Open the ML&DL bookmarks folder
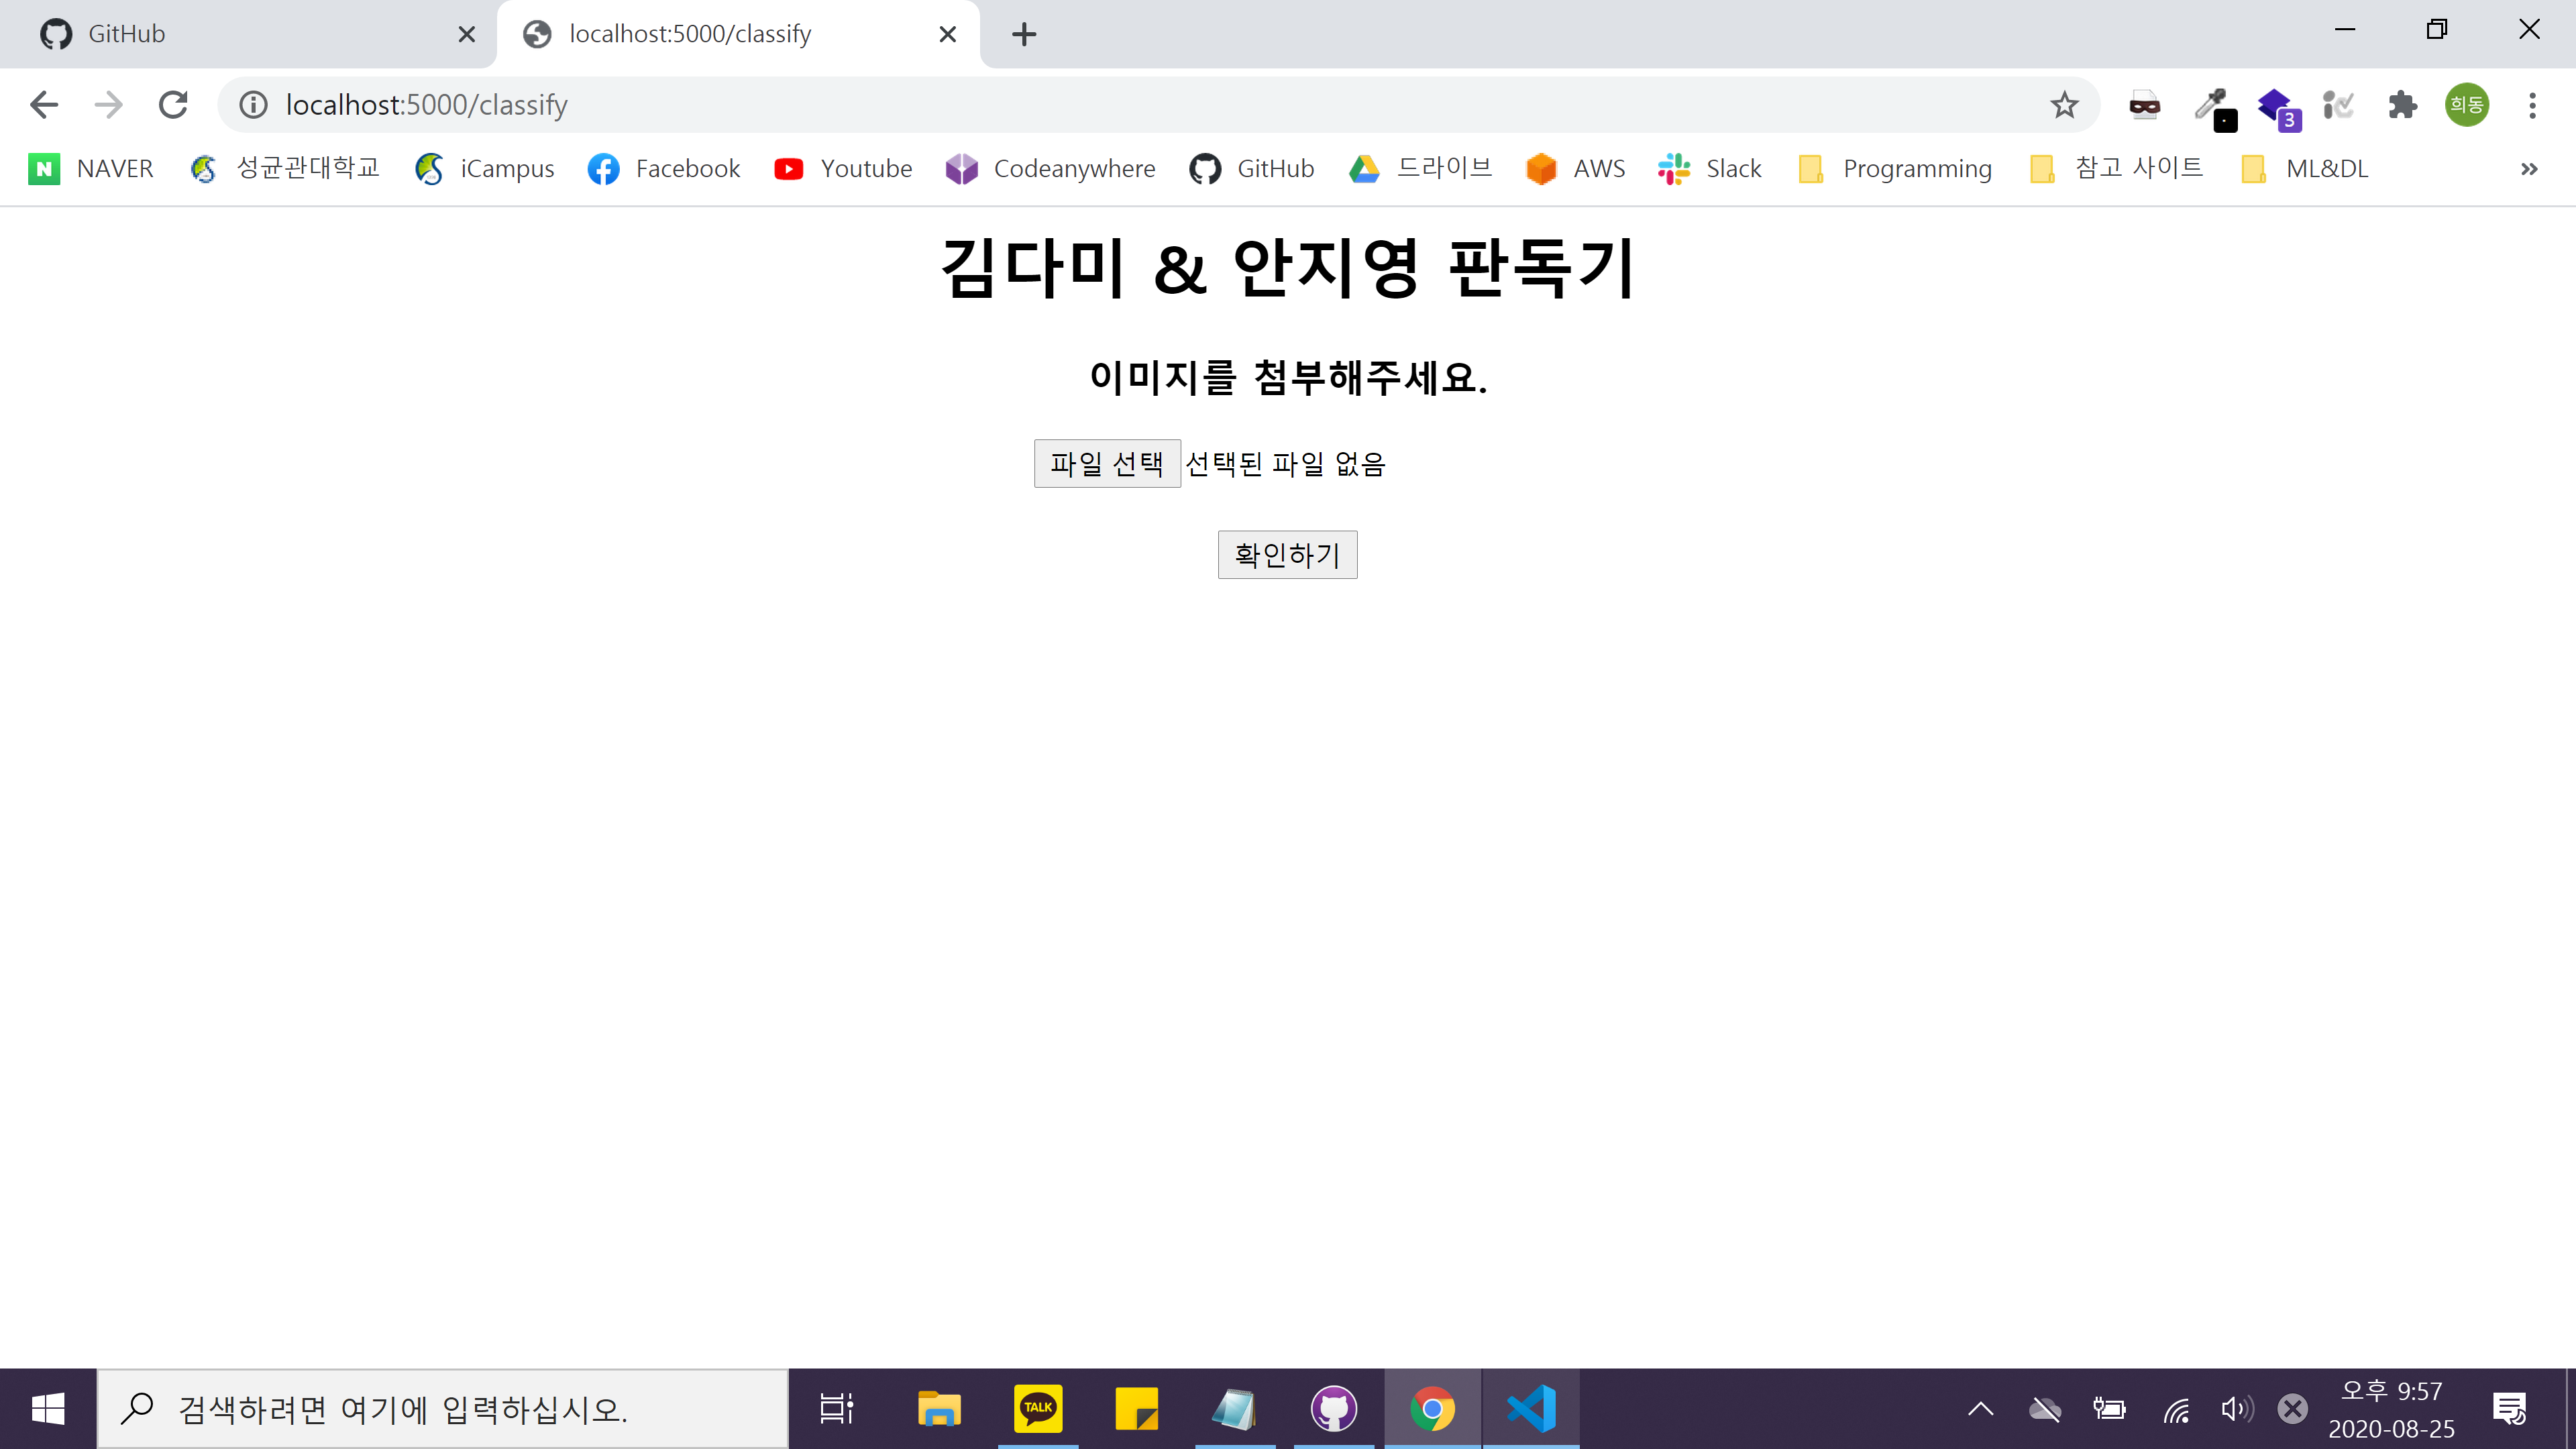 point(2304,168)
